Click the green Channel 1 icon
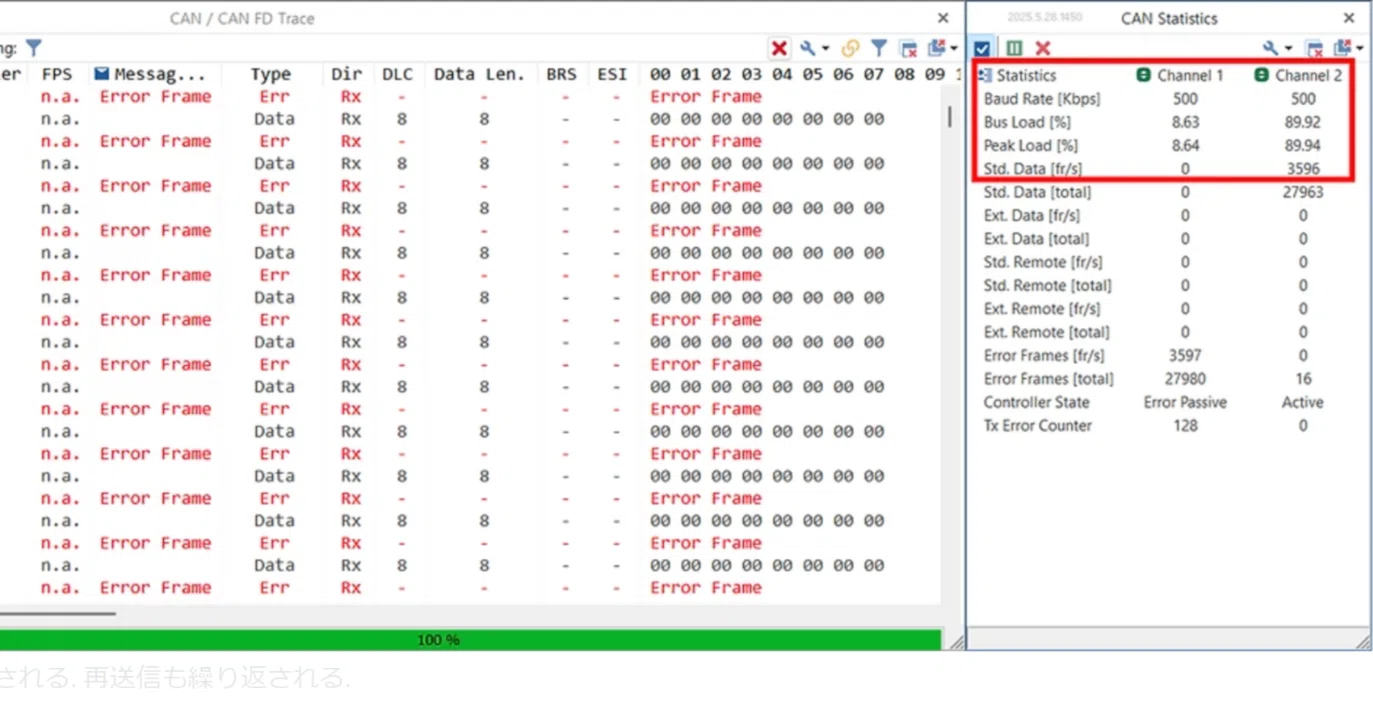Viewport: 1373px width, 718px height. point(1144,75)
